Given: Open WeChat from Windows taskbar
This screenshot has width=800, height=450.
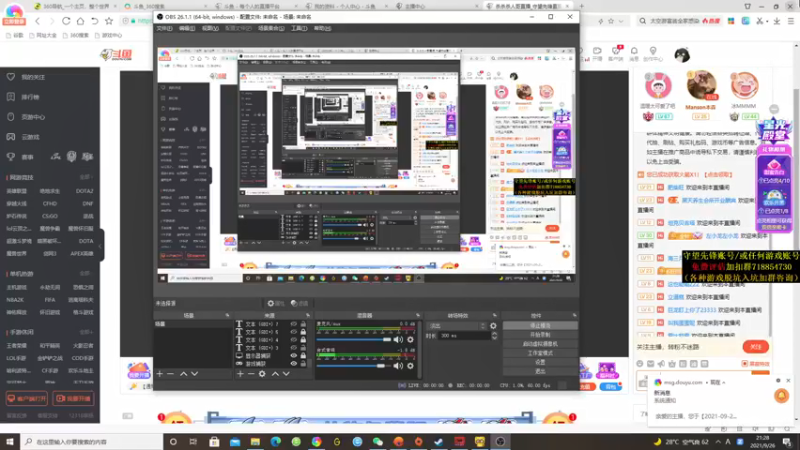Looking at the screenshot, I should tap(378, 441).
